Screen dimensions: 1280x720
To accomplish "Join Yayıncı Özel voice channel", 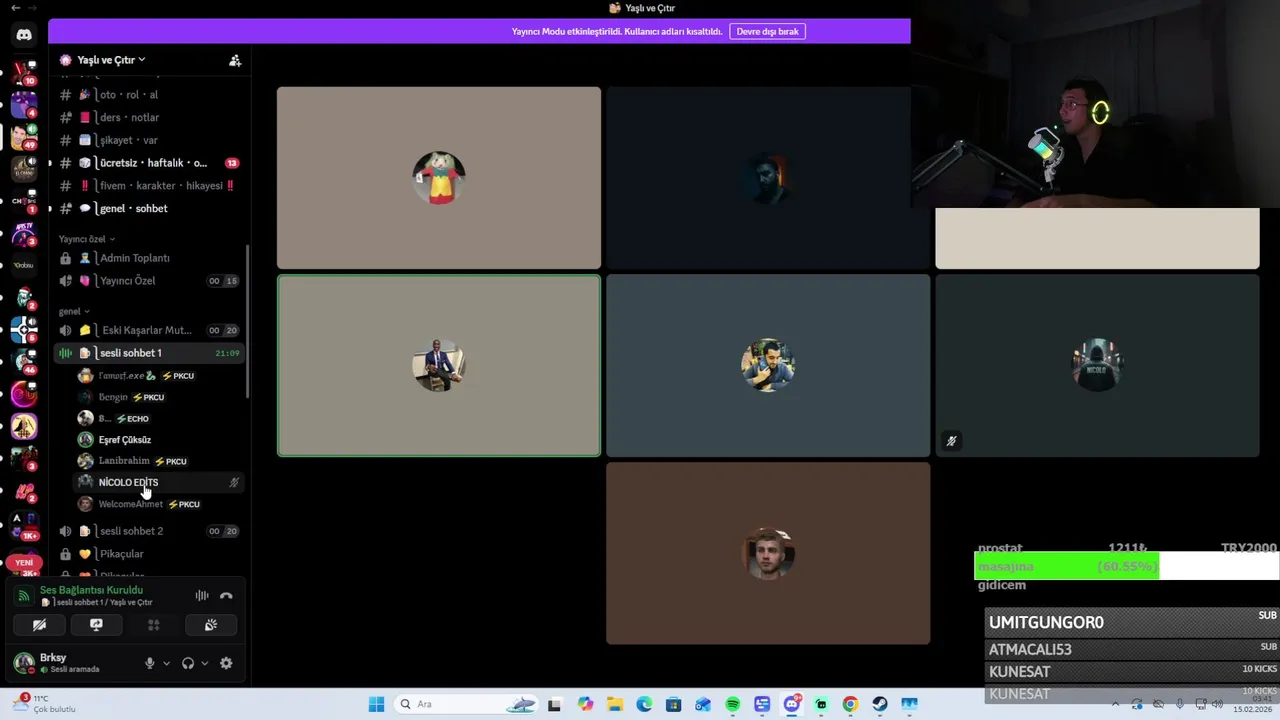I will coord(148,281).
